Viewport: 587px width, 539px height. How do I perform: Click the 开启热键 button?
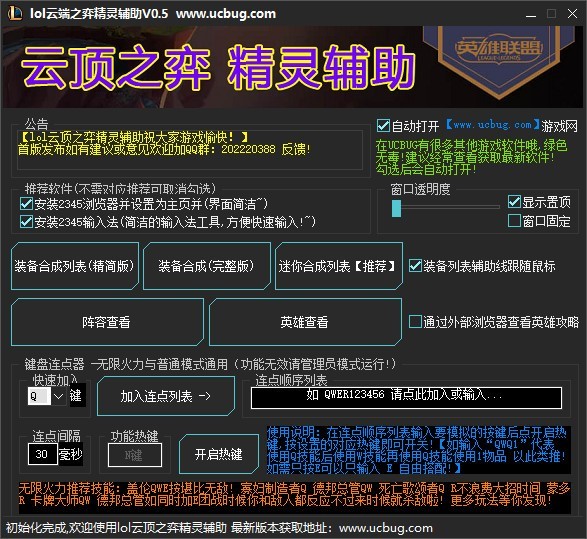click(219, 454)
